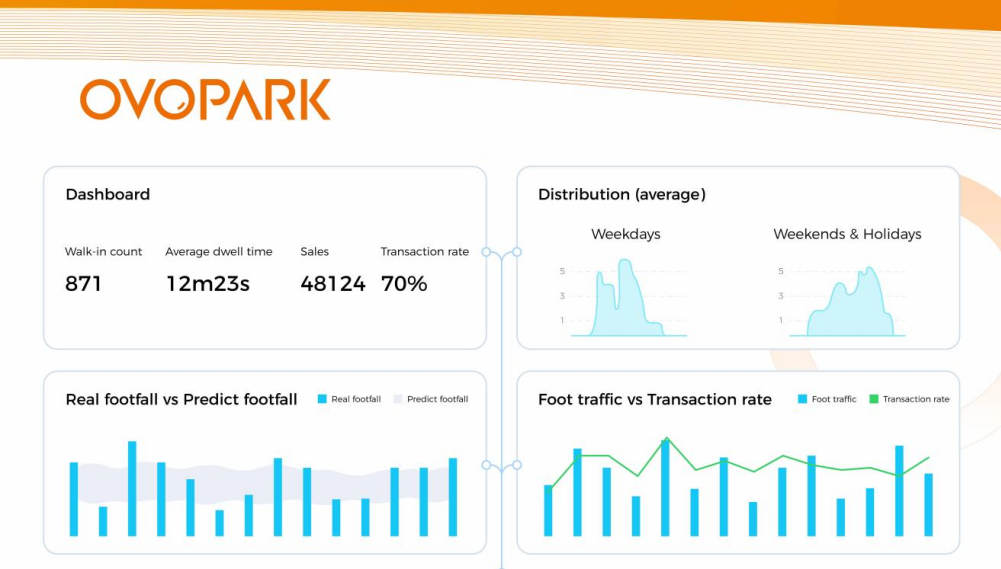Click the Foot traffic vs Transaction rate heading
The image size is (1001, 569).
(x=655, y=399)
